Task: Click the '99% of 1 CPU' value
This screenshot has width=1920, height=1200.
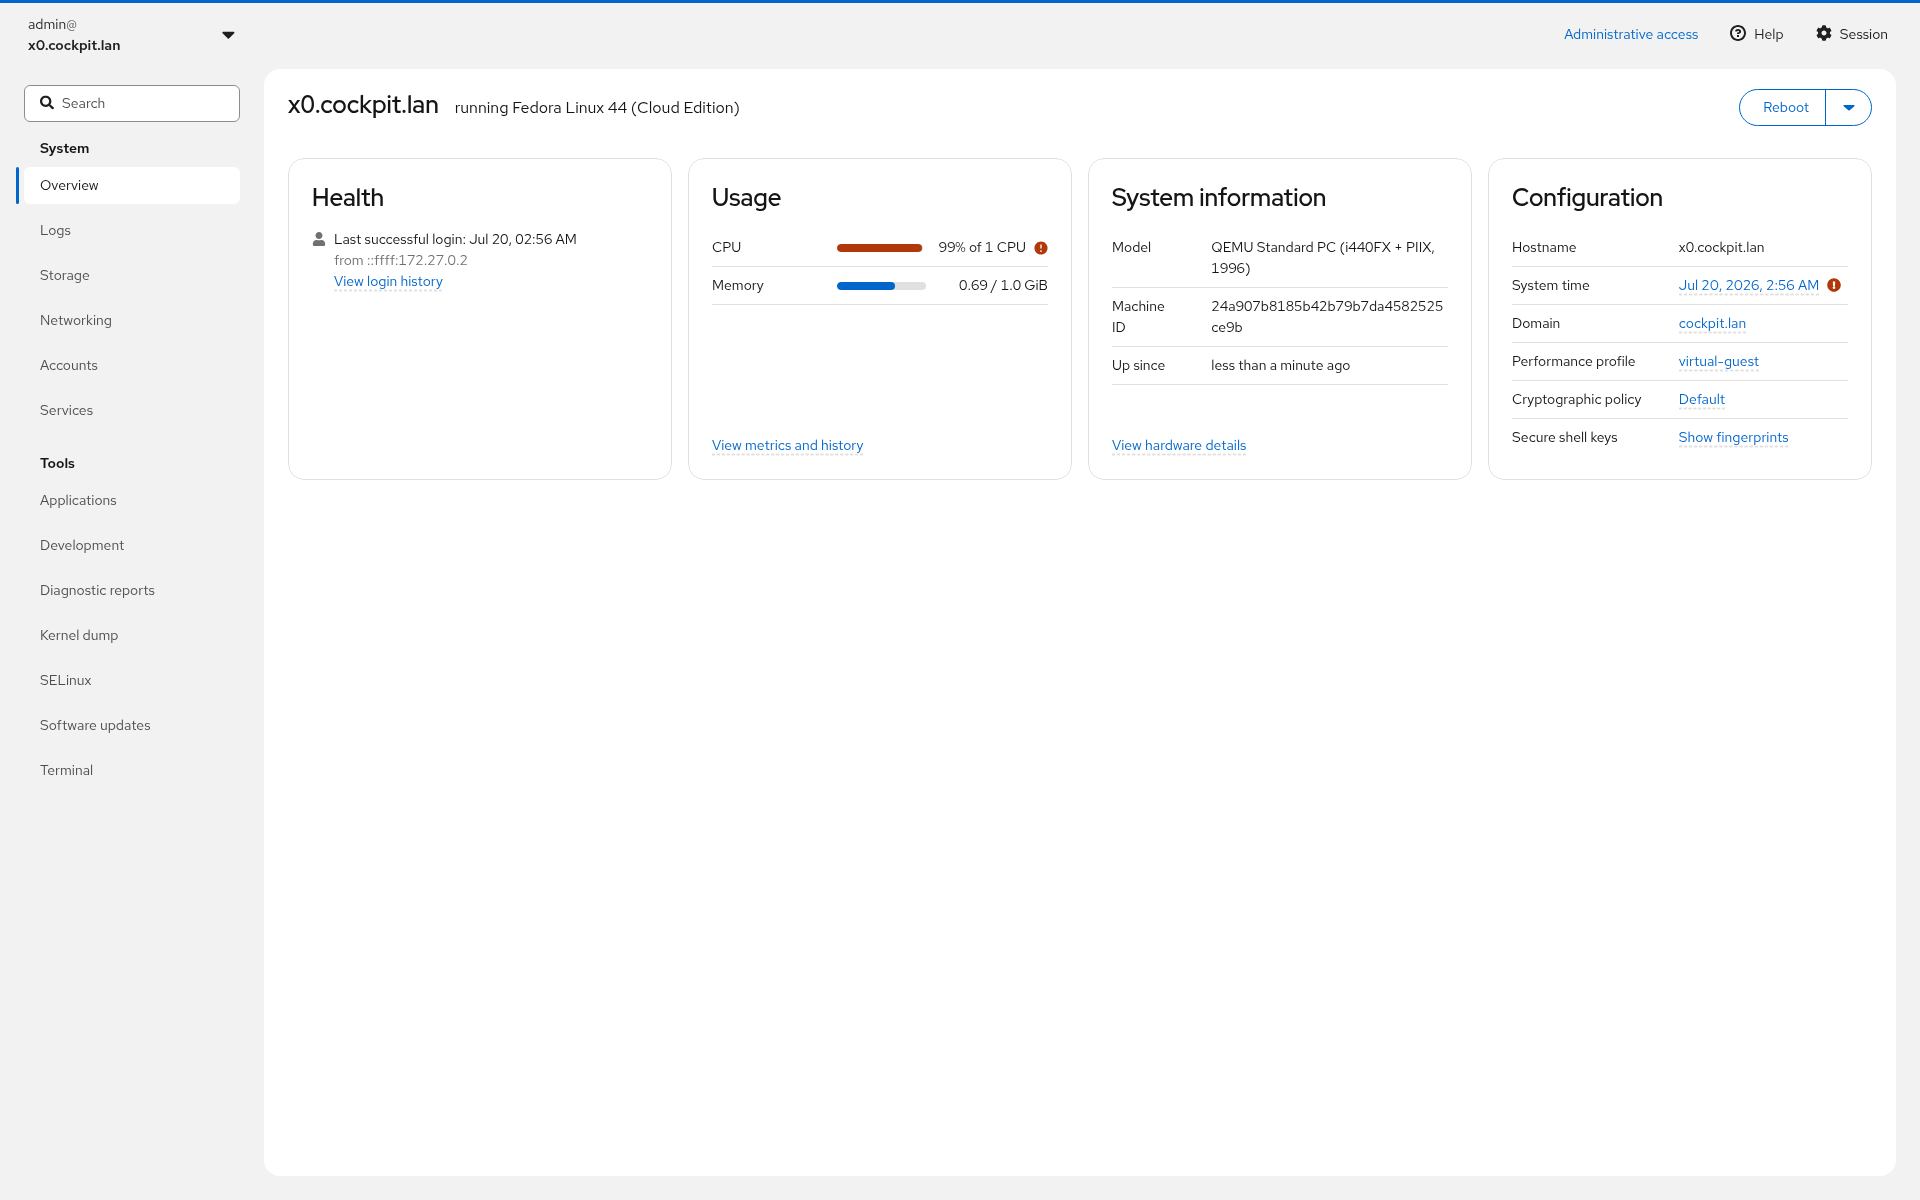Action: 982,247
